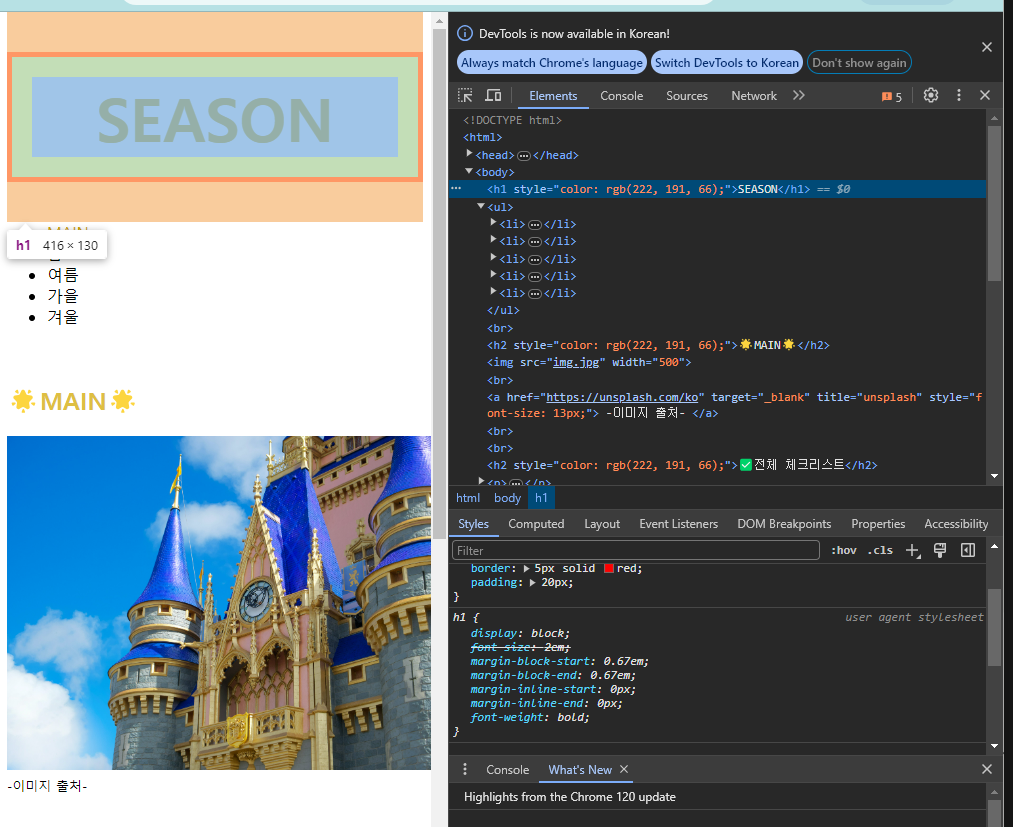The width and height of the screenshot is (1013, 827).
Task: Expand the third li element
Action: [493, 257]
